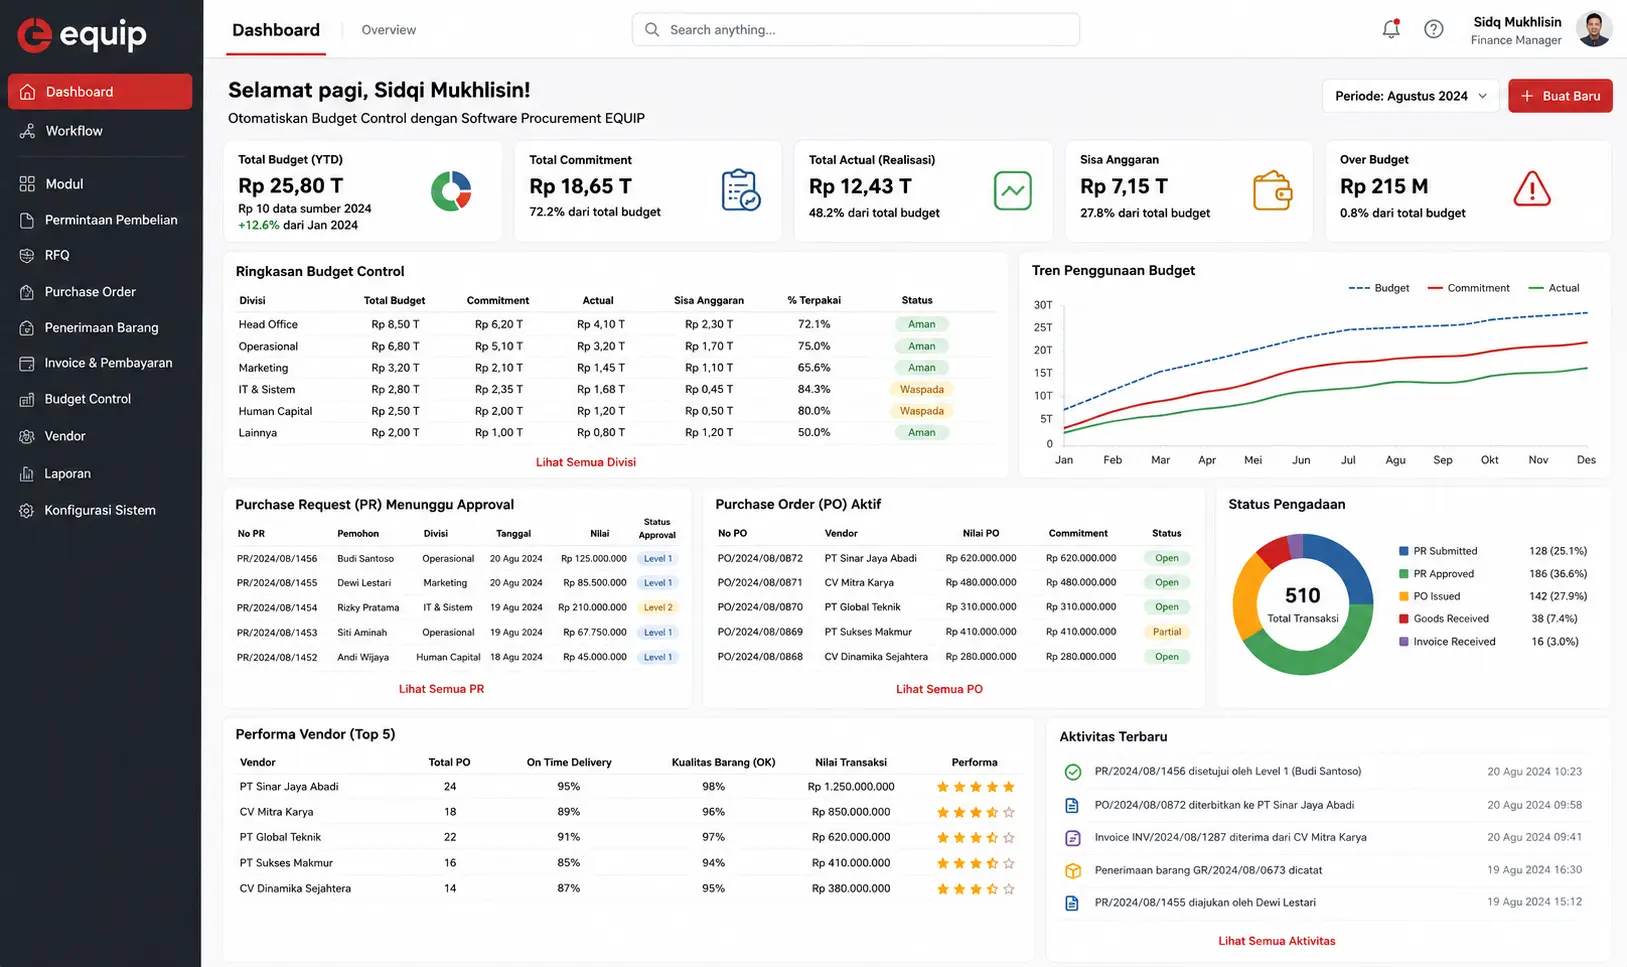Open Konfigurasi Sistem gear icon

pos(27,510)
